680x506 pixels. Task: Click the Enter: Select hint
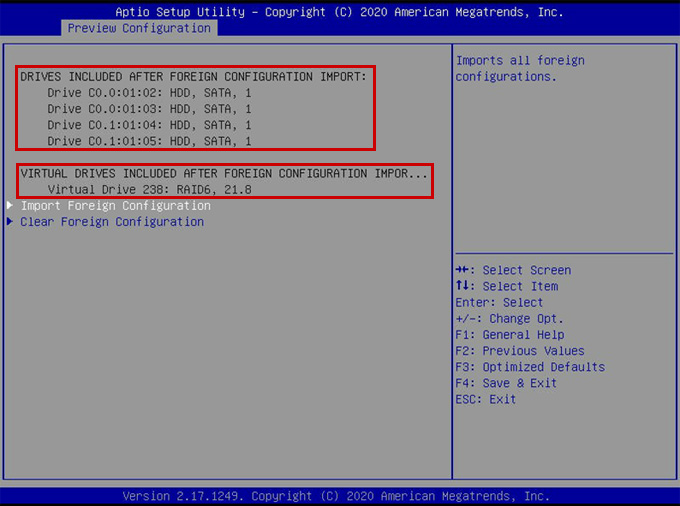[499, 303]
